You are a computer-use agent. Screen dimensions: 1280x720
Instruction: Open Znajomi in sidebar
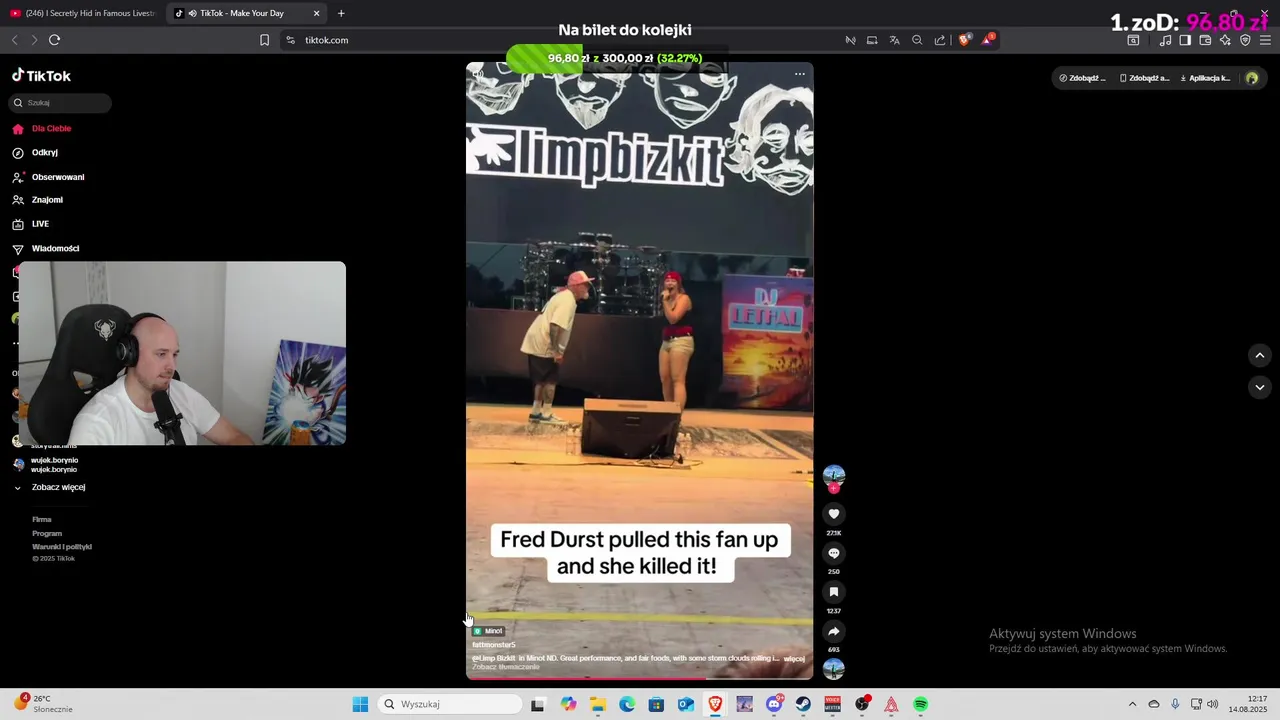click(38, 200)
